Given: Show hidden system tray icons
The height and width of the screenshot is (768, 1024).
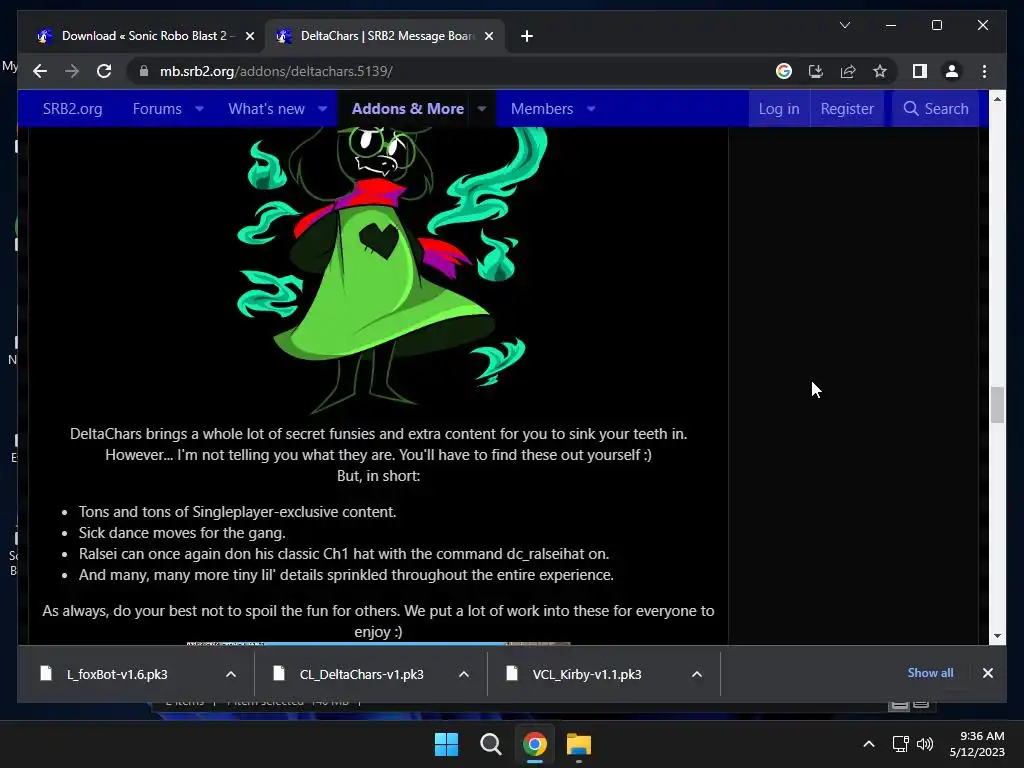Looking at the screenshot, I should point(869,744).
